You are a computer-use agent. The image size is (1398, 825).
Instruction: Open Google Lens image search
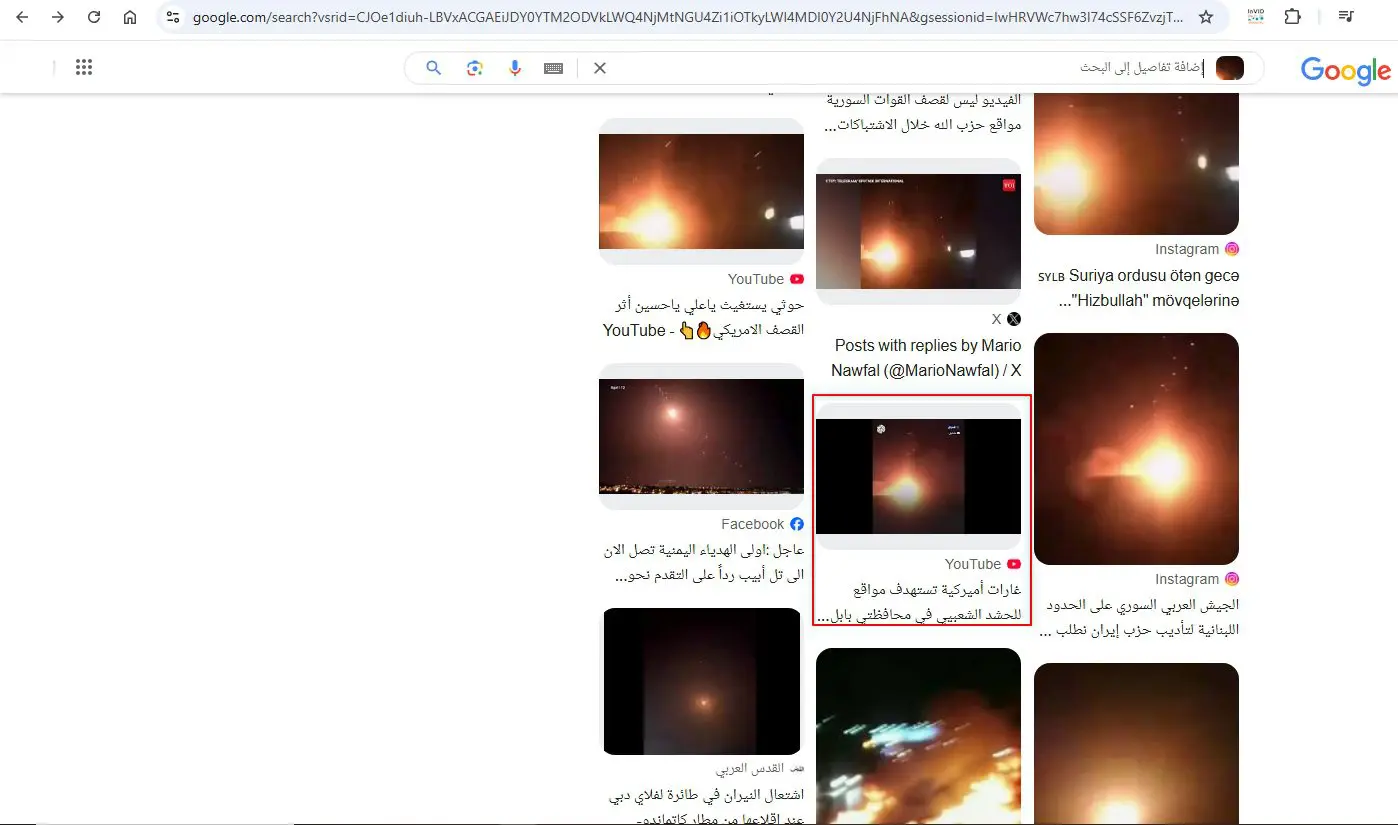pos(475,68)
